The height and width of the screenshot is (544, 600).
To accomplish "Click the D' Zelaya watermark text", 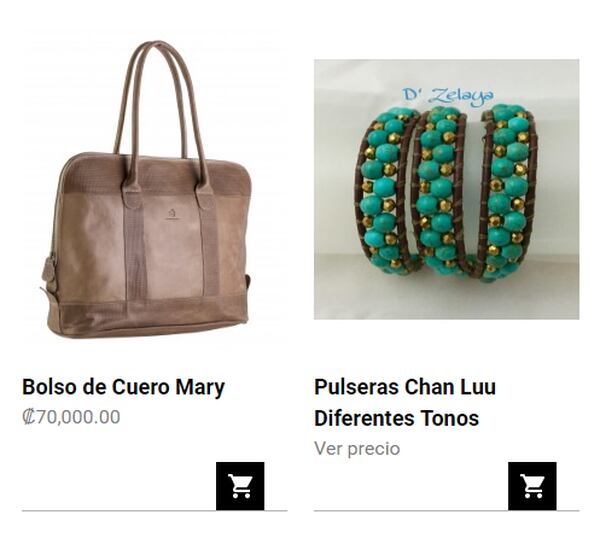I will point(448,95).
